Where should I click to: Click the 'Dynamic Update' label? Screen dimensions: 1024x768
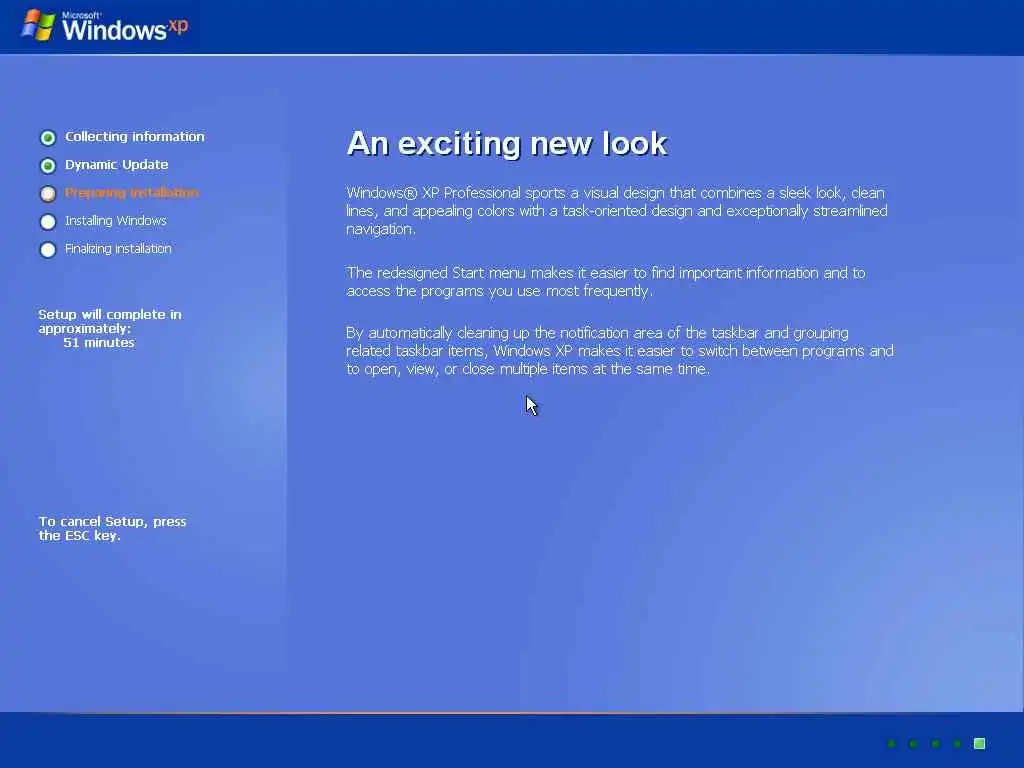[116, 165]
